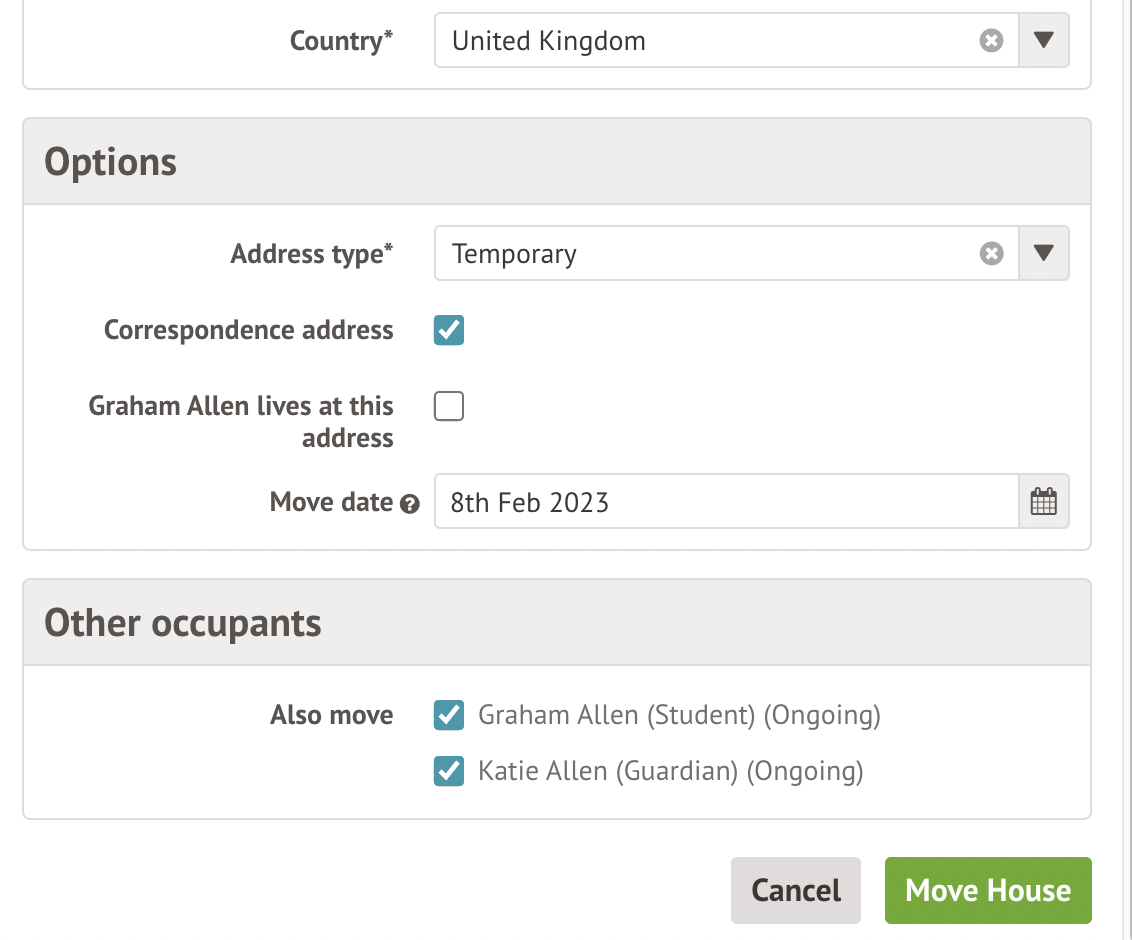Click the Also move label
This screenshot has height=940, width=1132.
331,715
